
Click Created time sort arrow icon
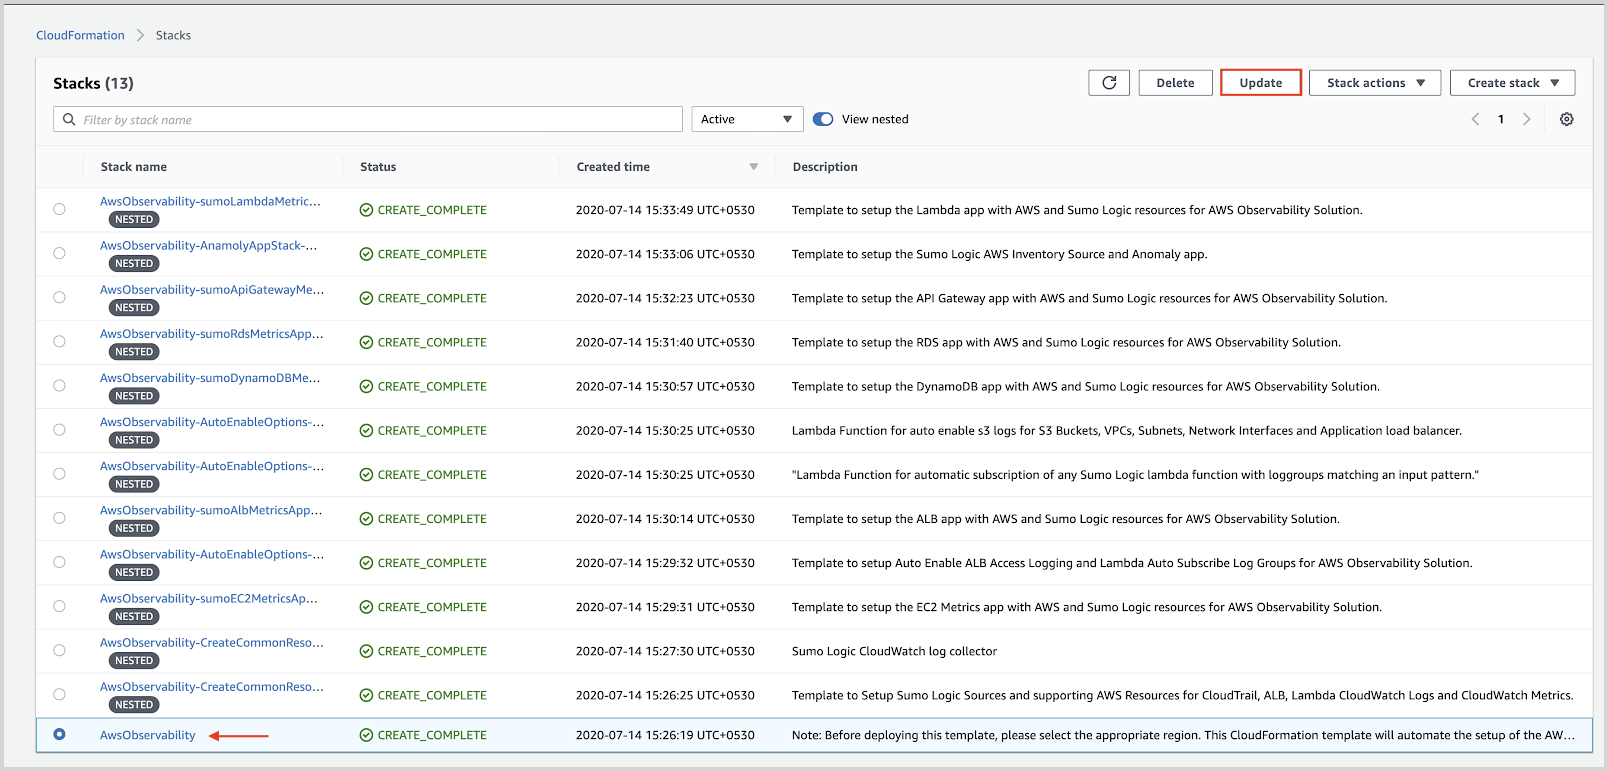point(753,167)
